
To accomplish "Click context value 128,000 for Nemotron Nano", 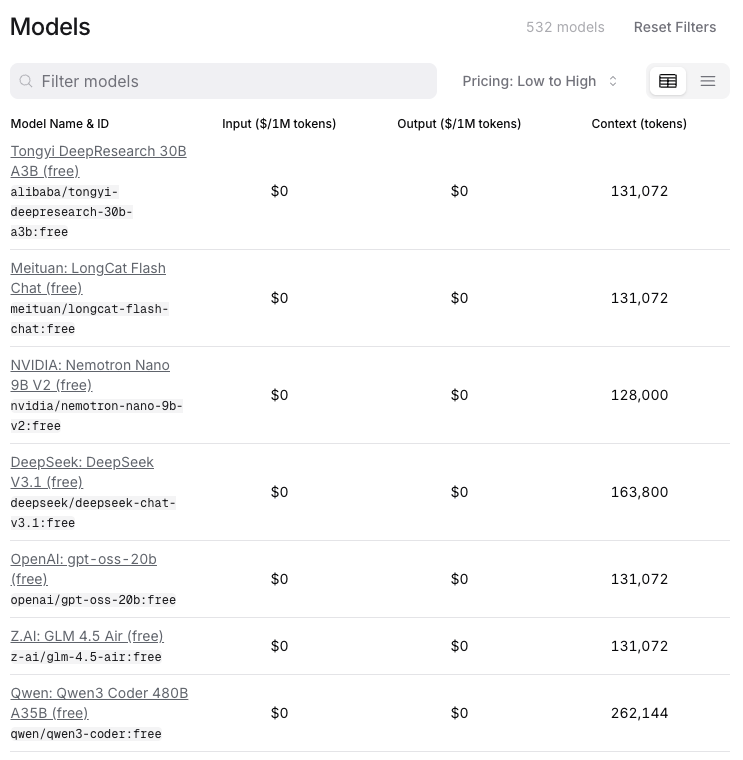I will (x=639, y=395).
